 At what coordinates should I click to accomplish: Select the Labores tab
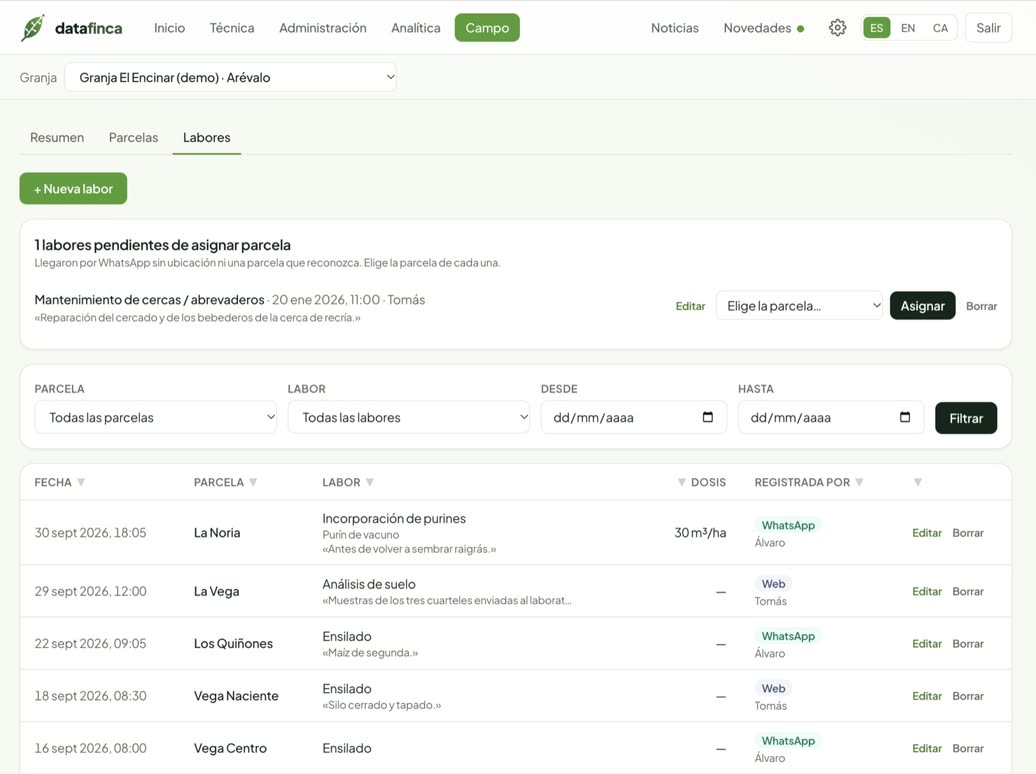[x=207, y=137]
